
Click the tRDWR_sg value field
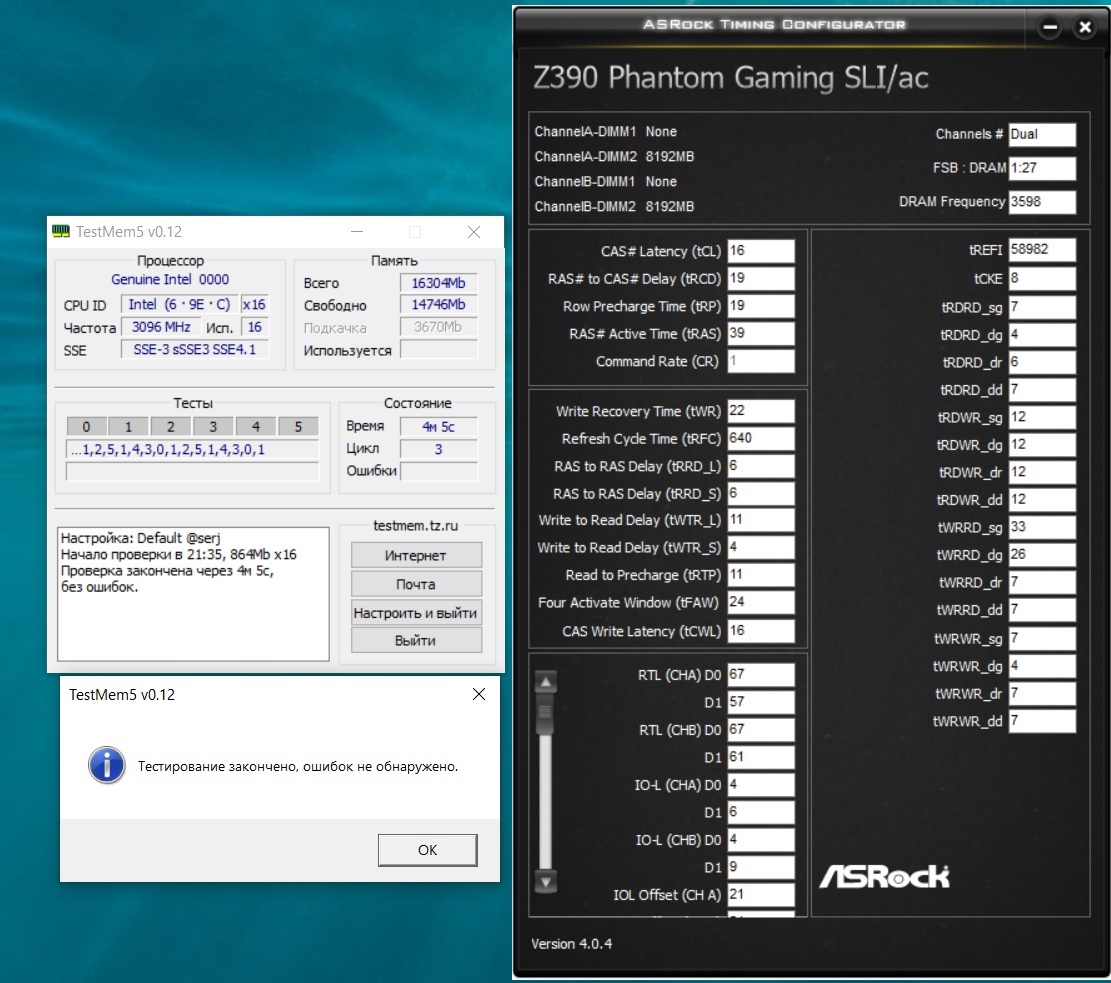pyautogui.click(x=1042, y=417)
